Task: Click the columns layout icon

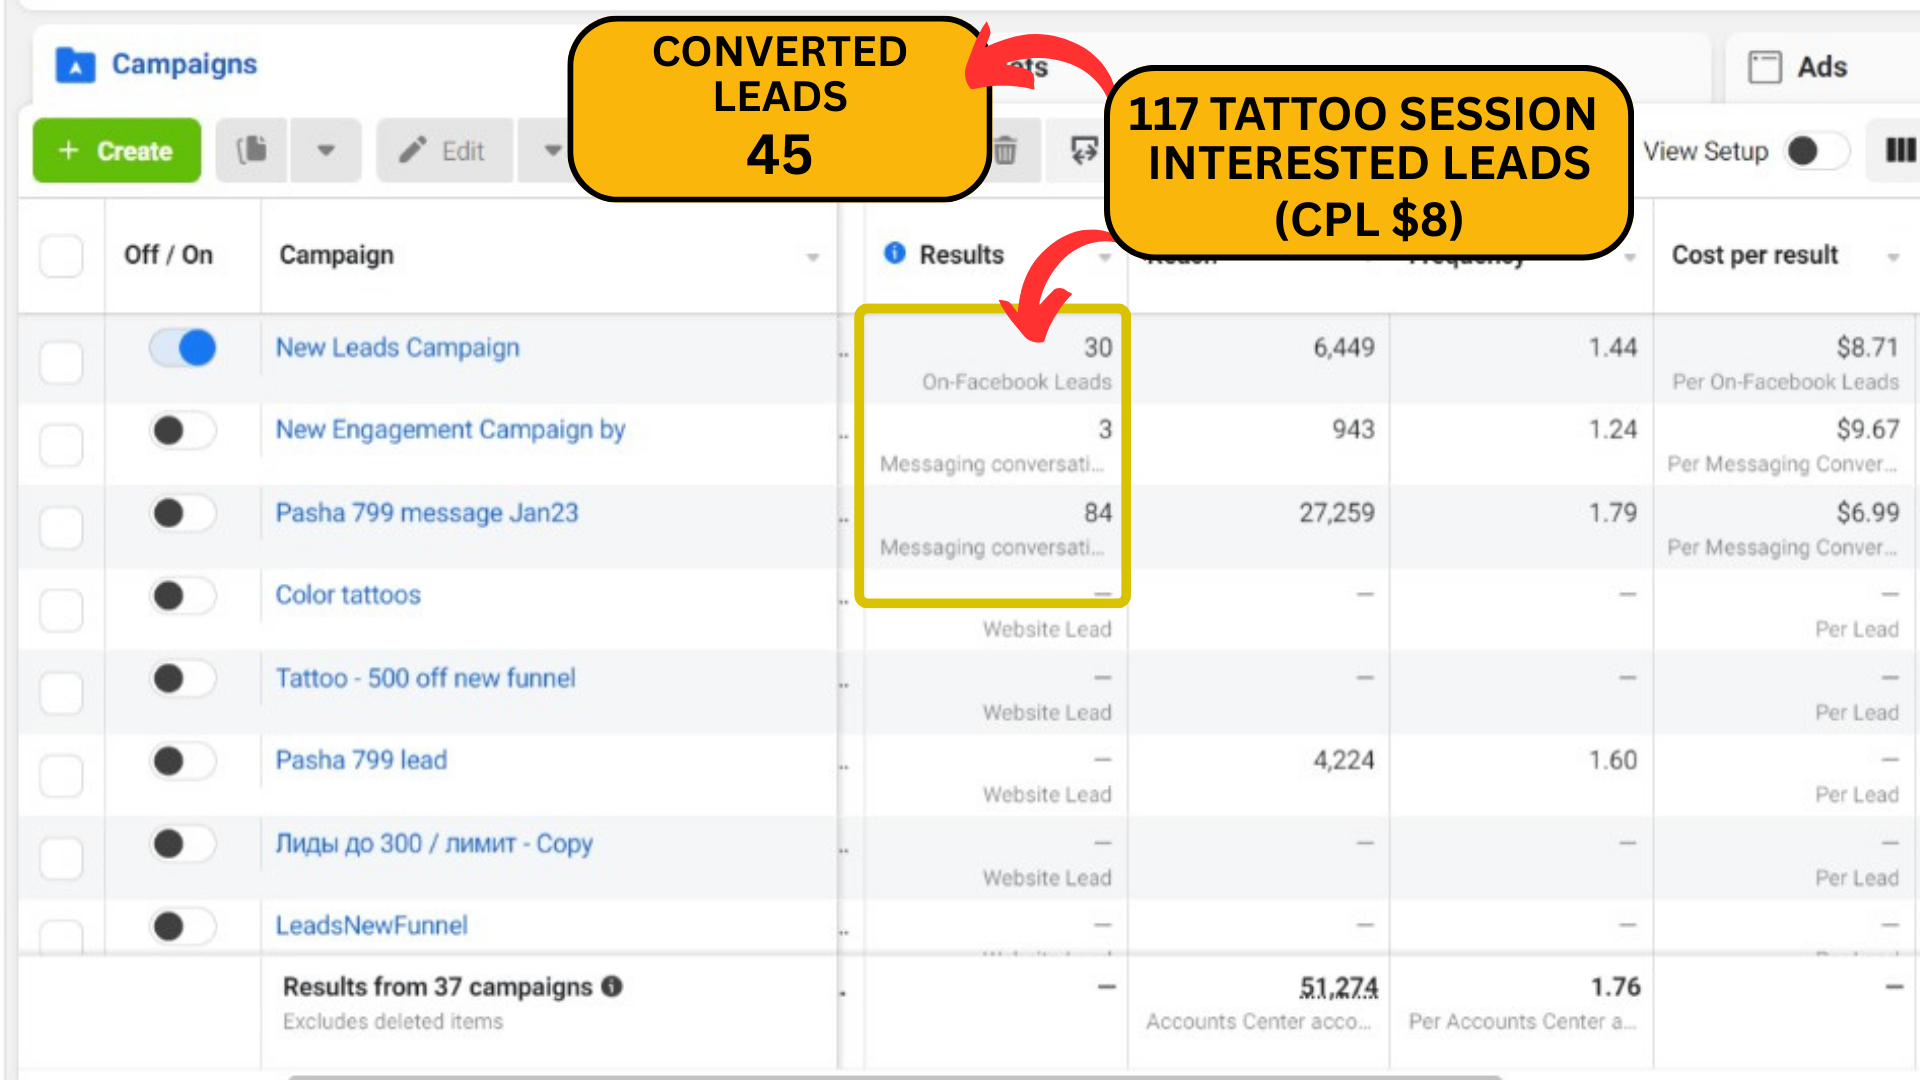Action: [1899, 151]
